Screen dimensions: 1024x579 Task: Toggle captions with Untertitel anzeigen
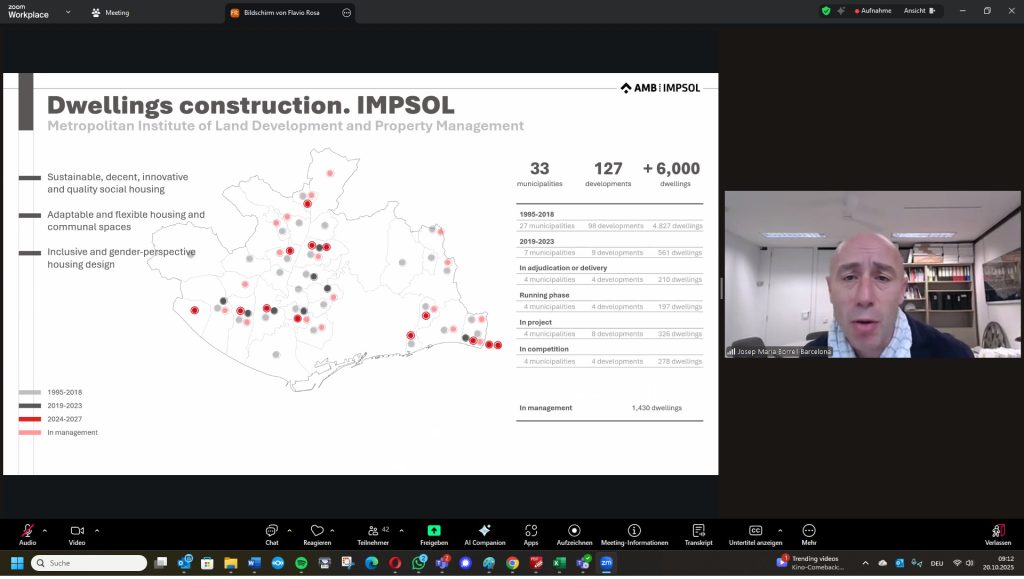coord(756,531)
